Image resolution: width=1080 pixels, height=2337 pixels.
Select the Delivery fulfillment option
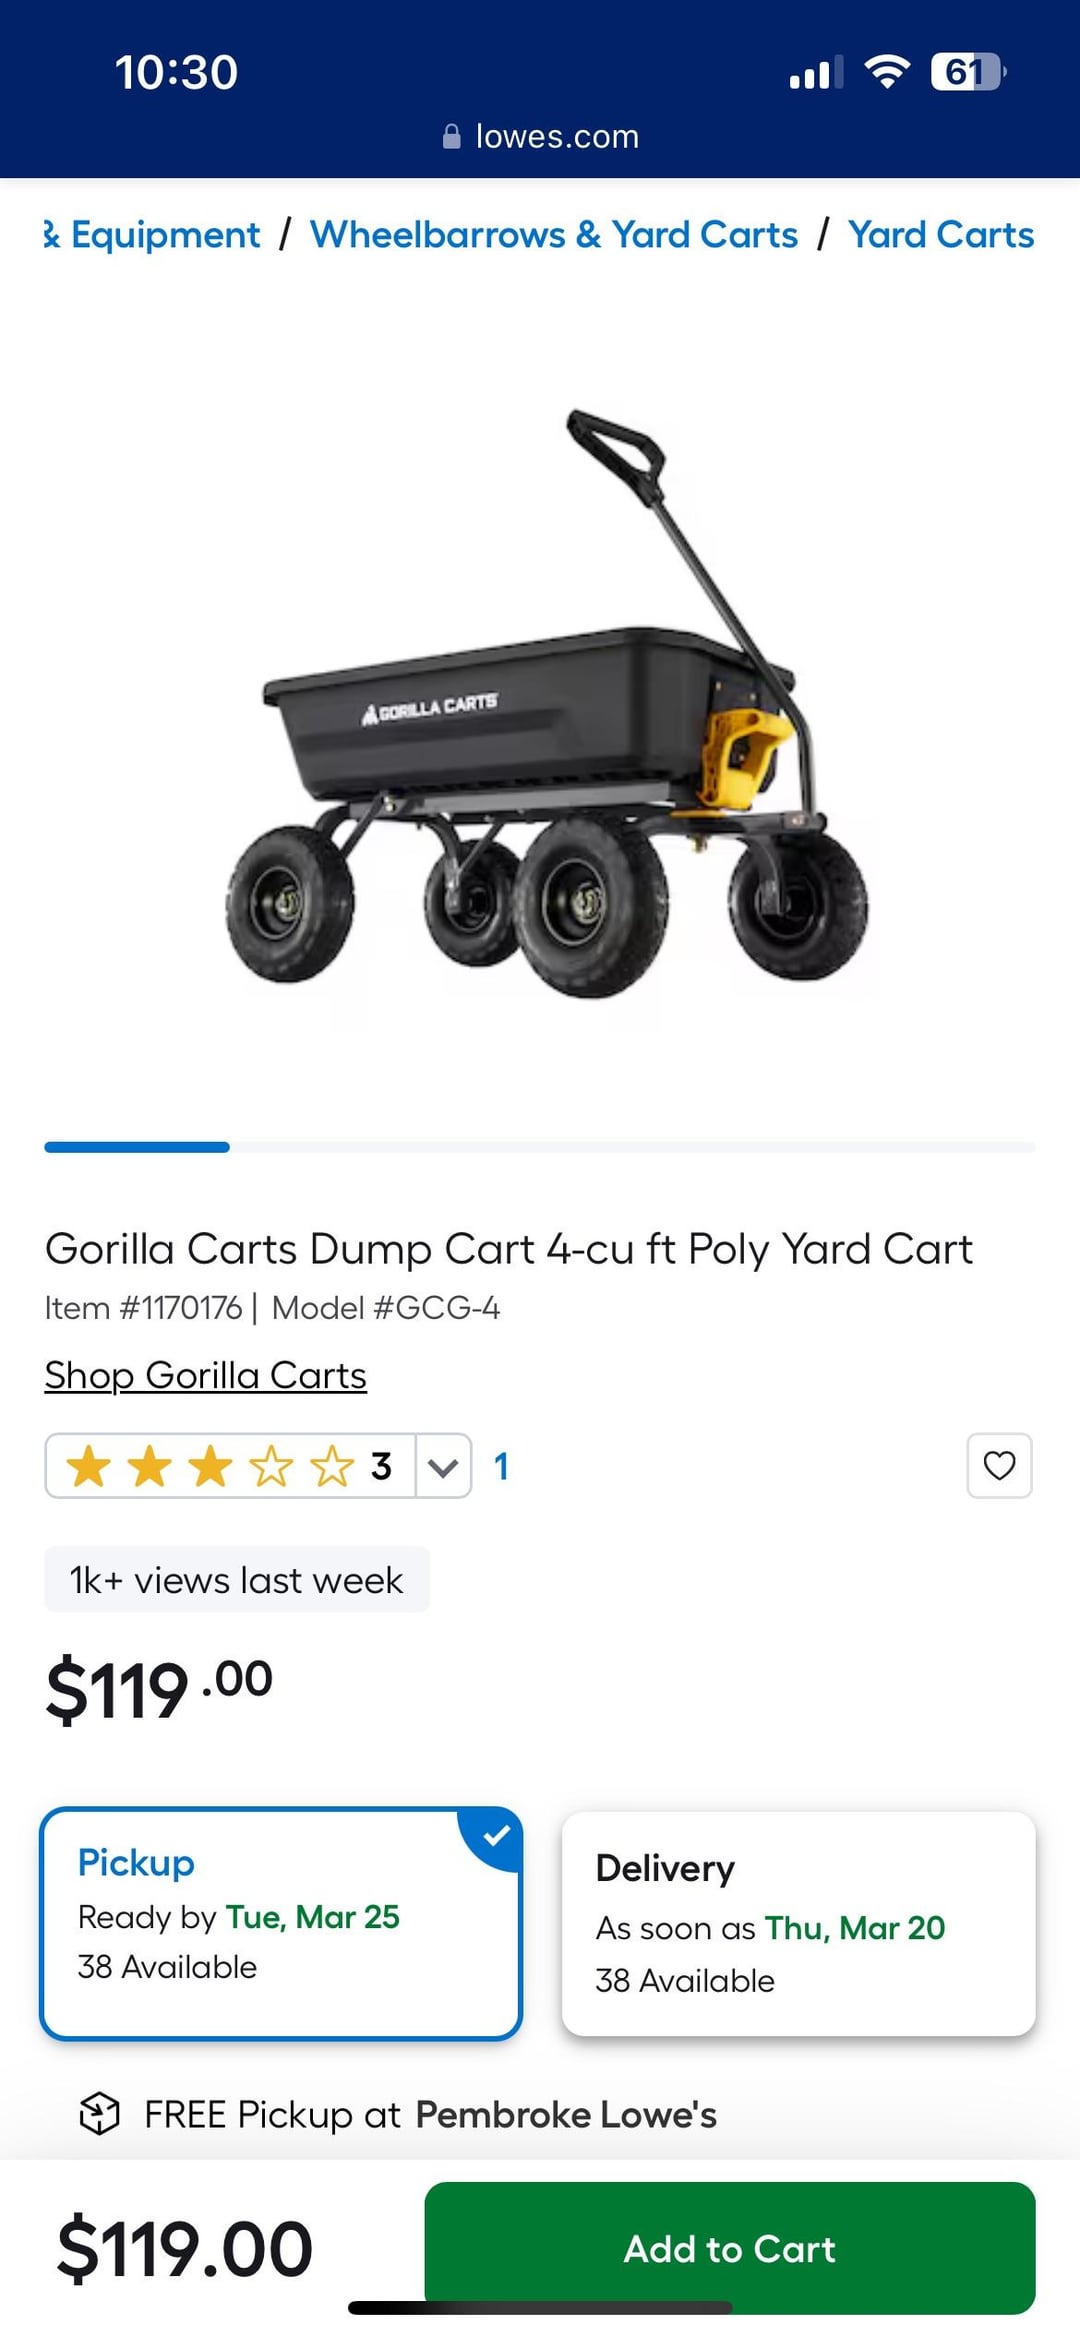tap(799, 1923)
